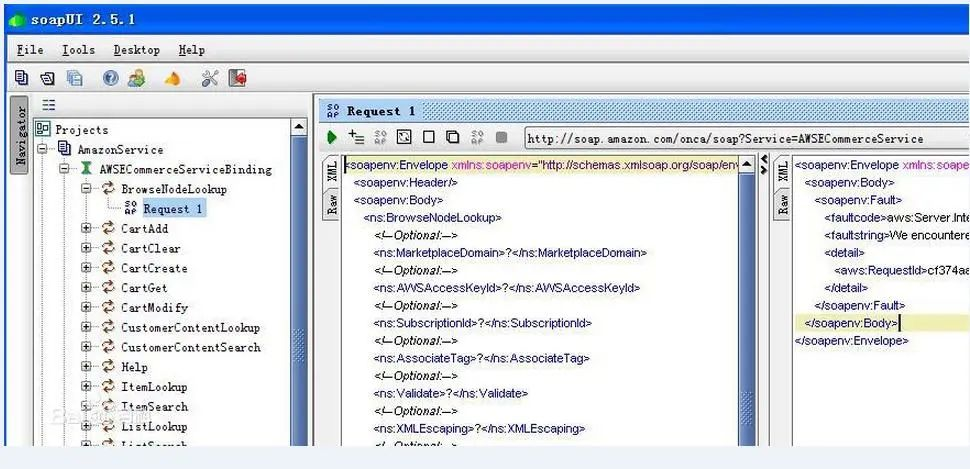This screenshot has width=970, height=469.
Task: Select the request editor XML tab
Action: click(x=333, y=170)
